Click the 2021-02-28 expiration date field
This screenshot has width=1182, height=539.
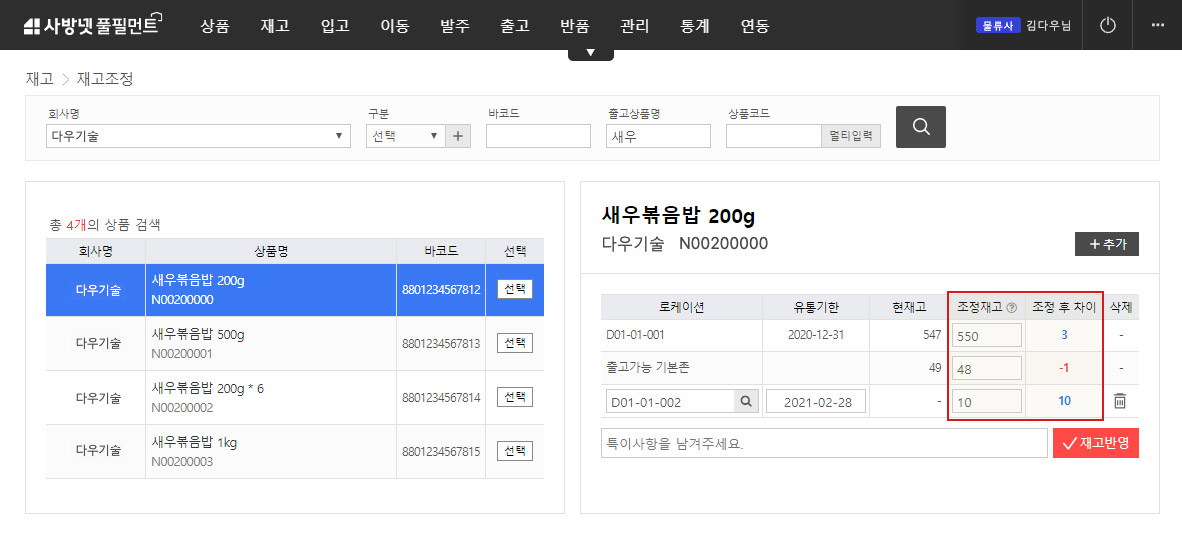point(815,402)
